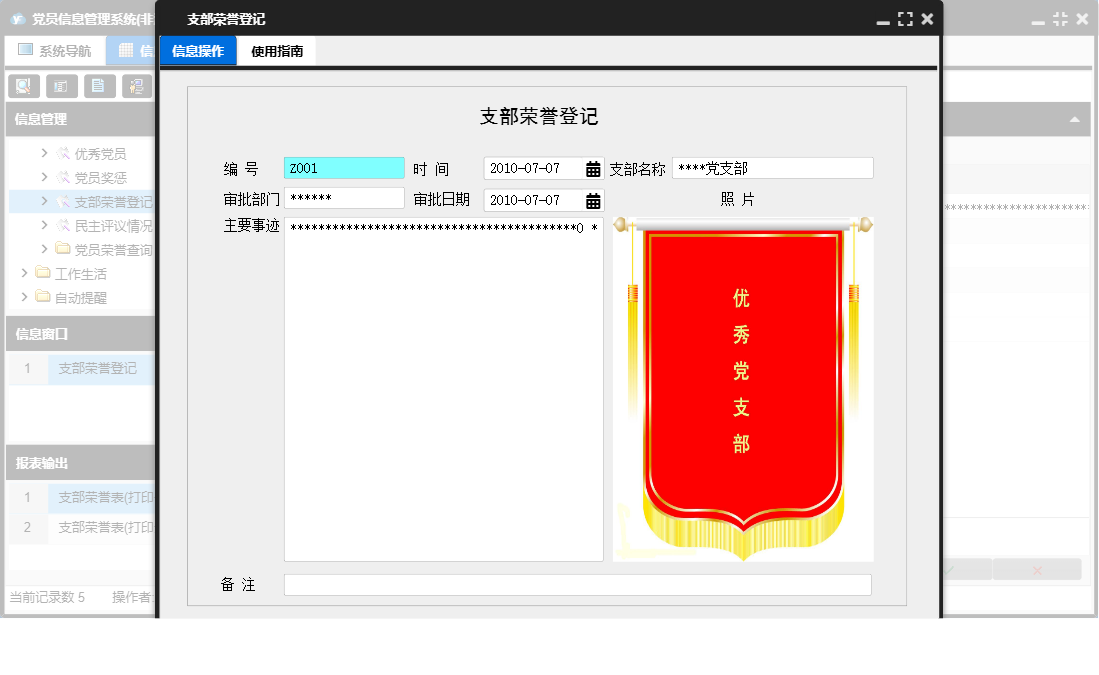Click icon beside 支部荣誉登记 tree item
Viewport: 1099px width, 675px height.
(63, 202)
